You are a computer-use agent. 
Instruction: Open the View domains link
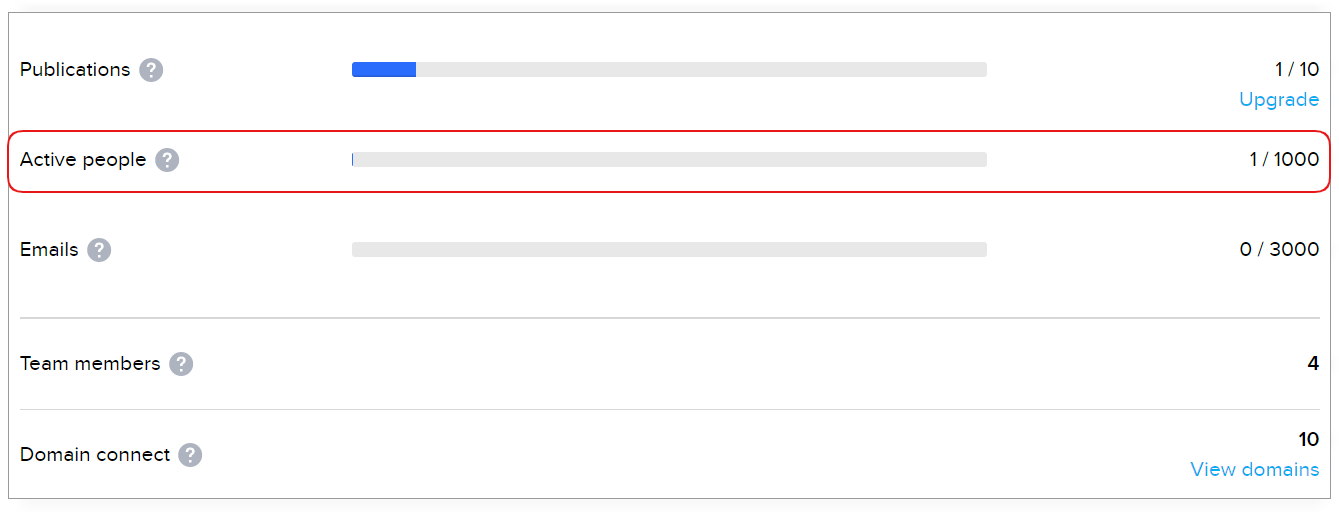(x=1254, y=469)
